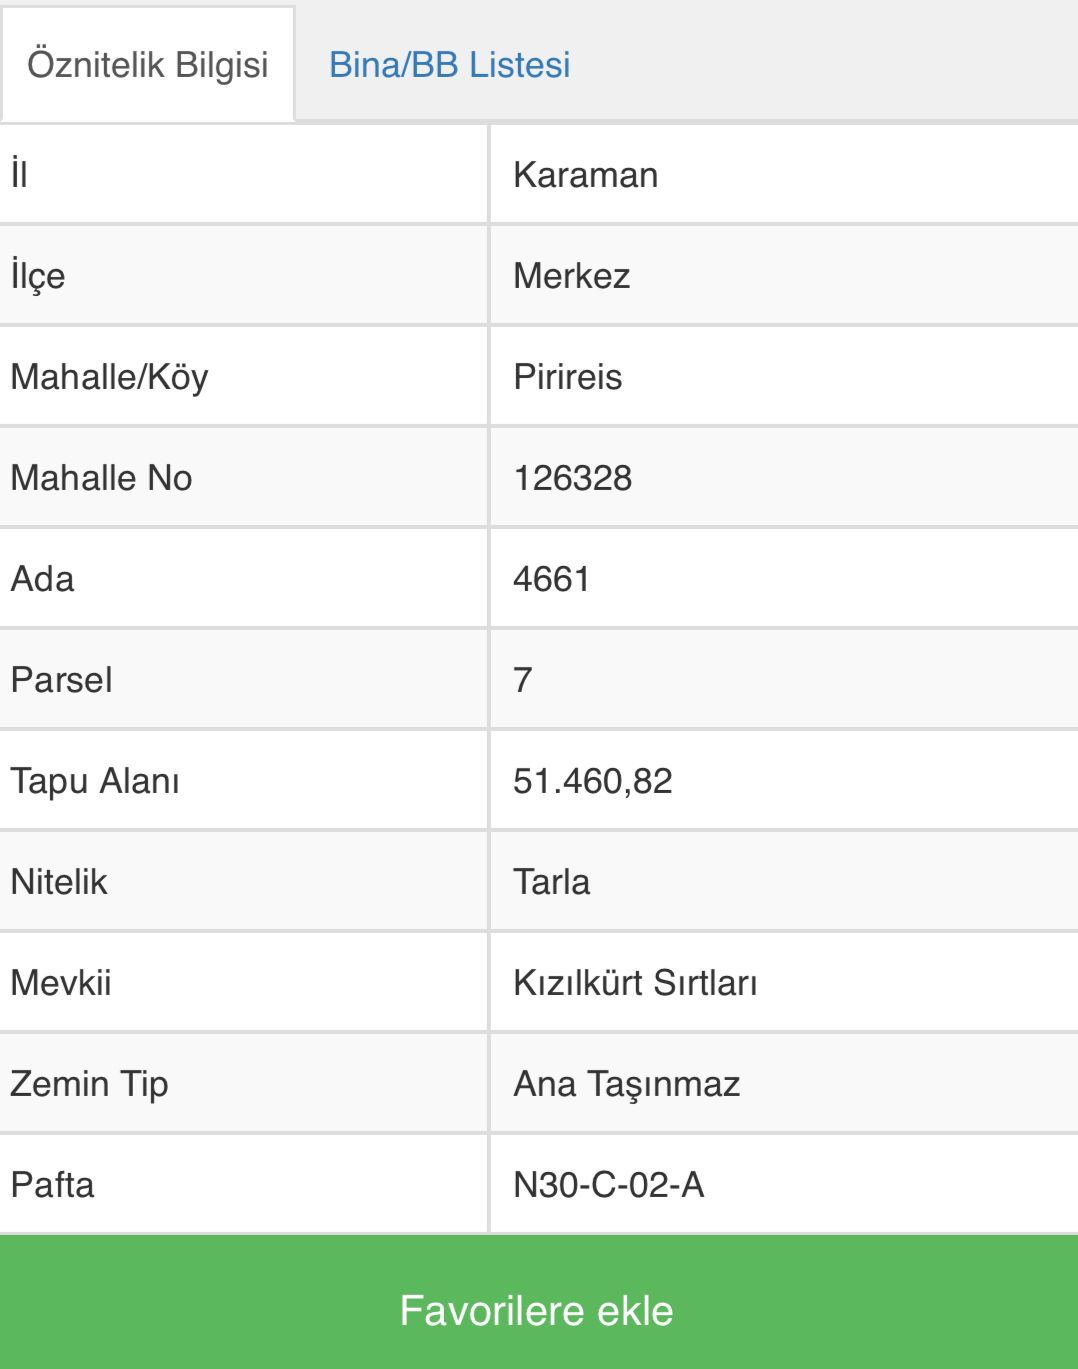Click the İlçe row label
Image resolution: width=1078 pixels, height=1369 pixels.
tap(38, 276)
